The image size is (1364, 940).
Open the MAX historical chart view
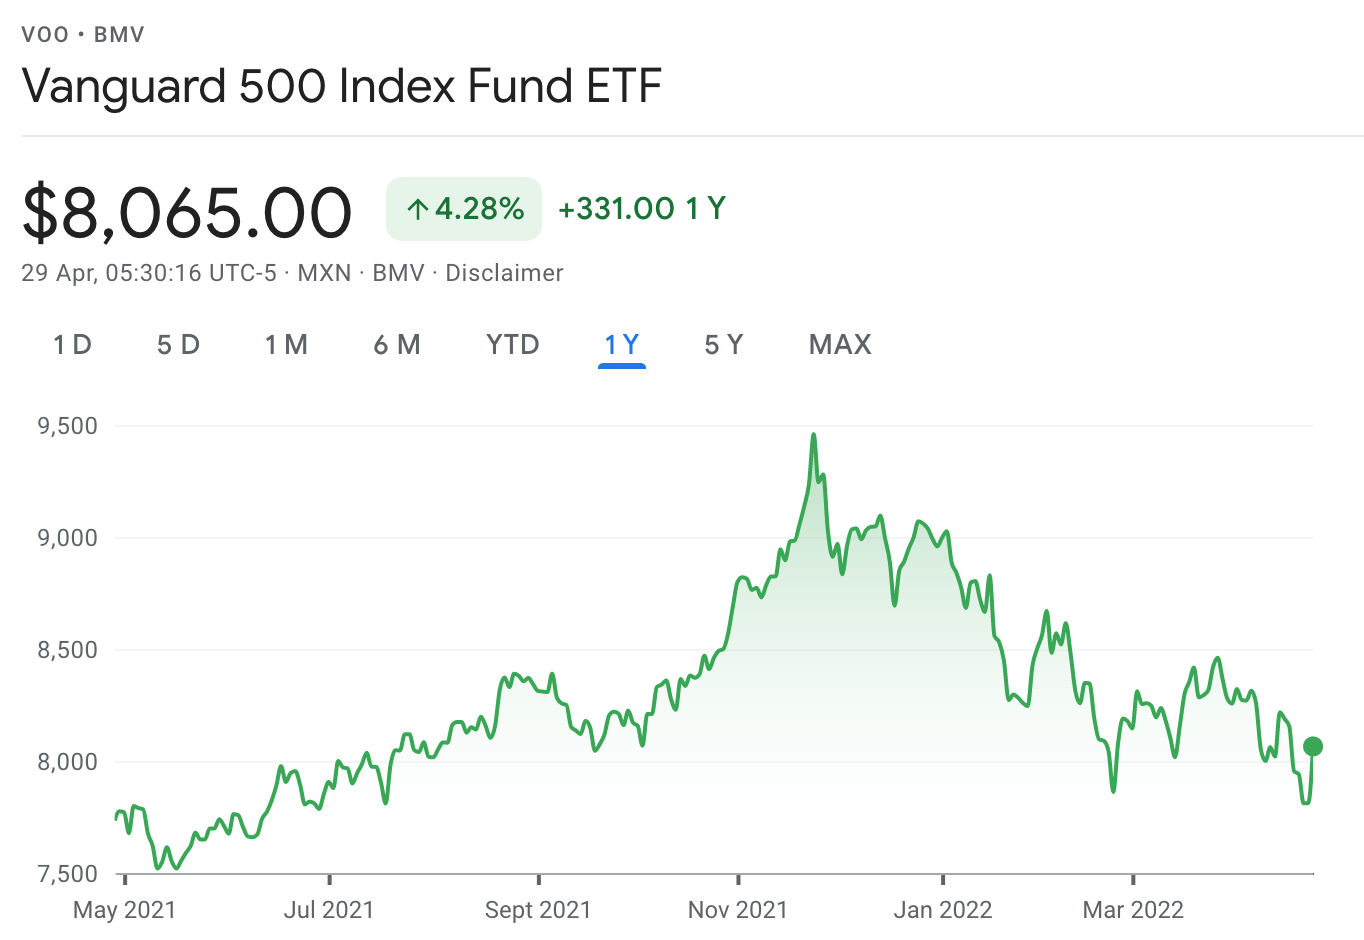[839, 344]
